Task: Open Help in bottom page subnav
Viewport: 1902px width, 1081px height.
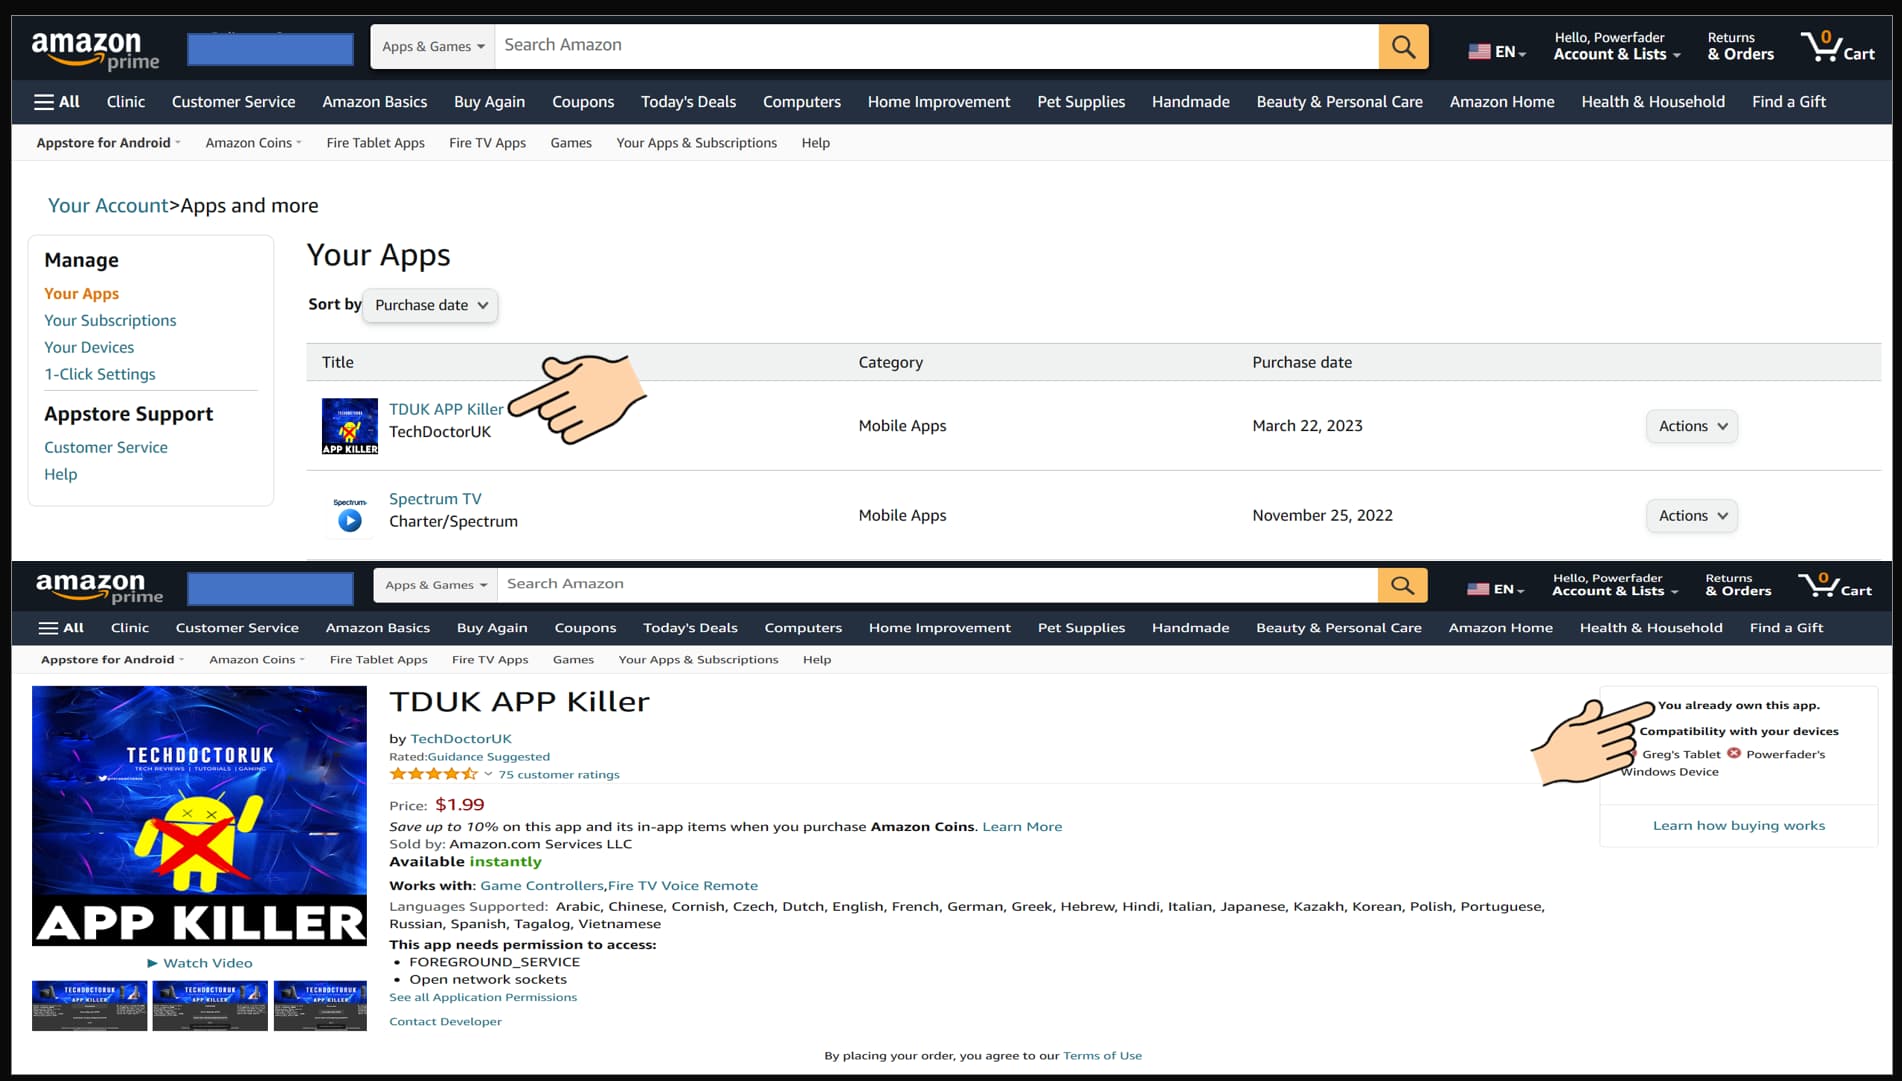Action: [x=817, y=660]
